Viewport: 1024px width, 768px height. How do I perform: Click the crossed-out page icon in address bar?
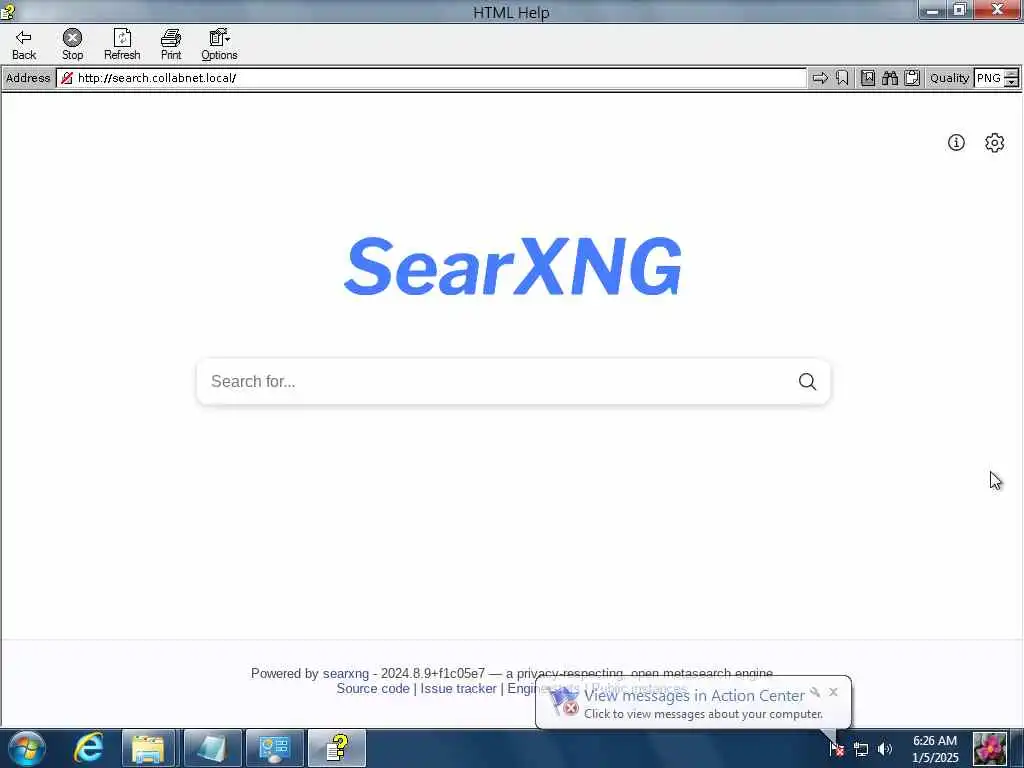(67, 78)
